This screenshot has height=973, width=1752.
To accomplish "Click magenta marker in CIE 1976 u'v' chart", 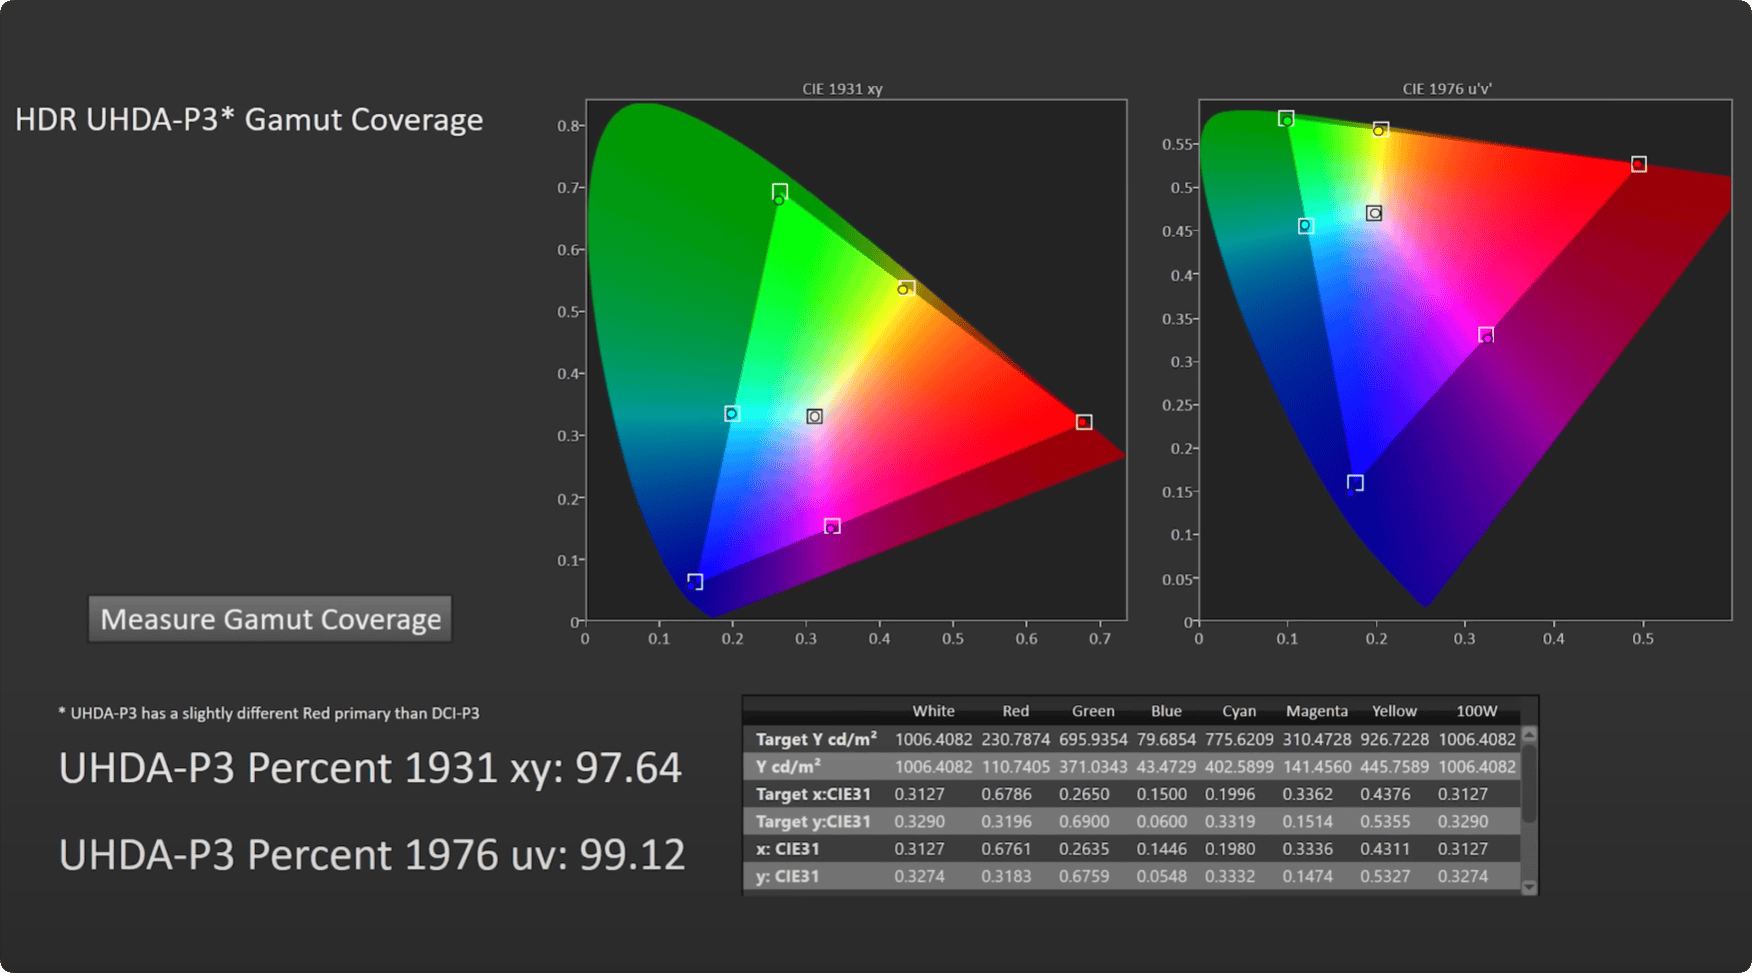I will [1486, 335].
